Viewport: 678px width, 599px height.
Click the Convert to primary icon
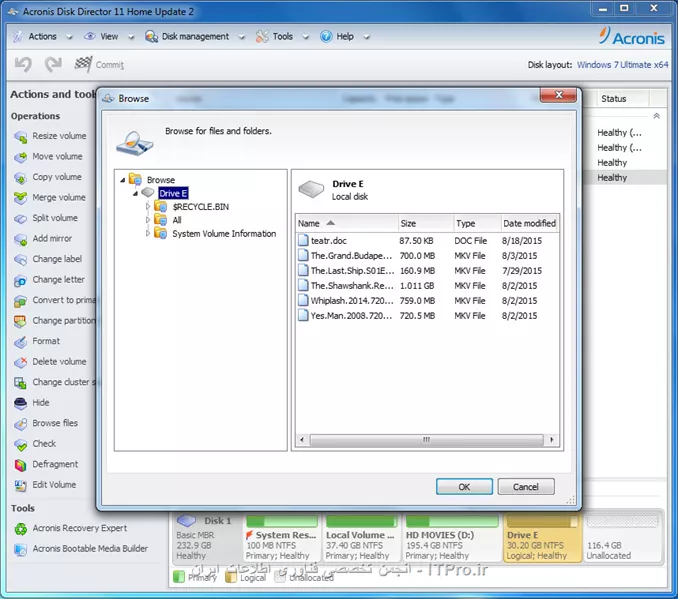point(20,301)
